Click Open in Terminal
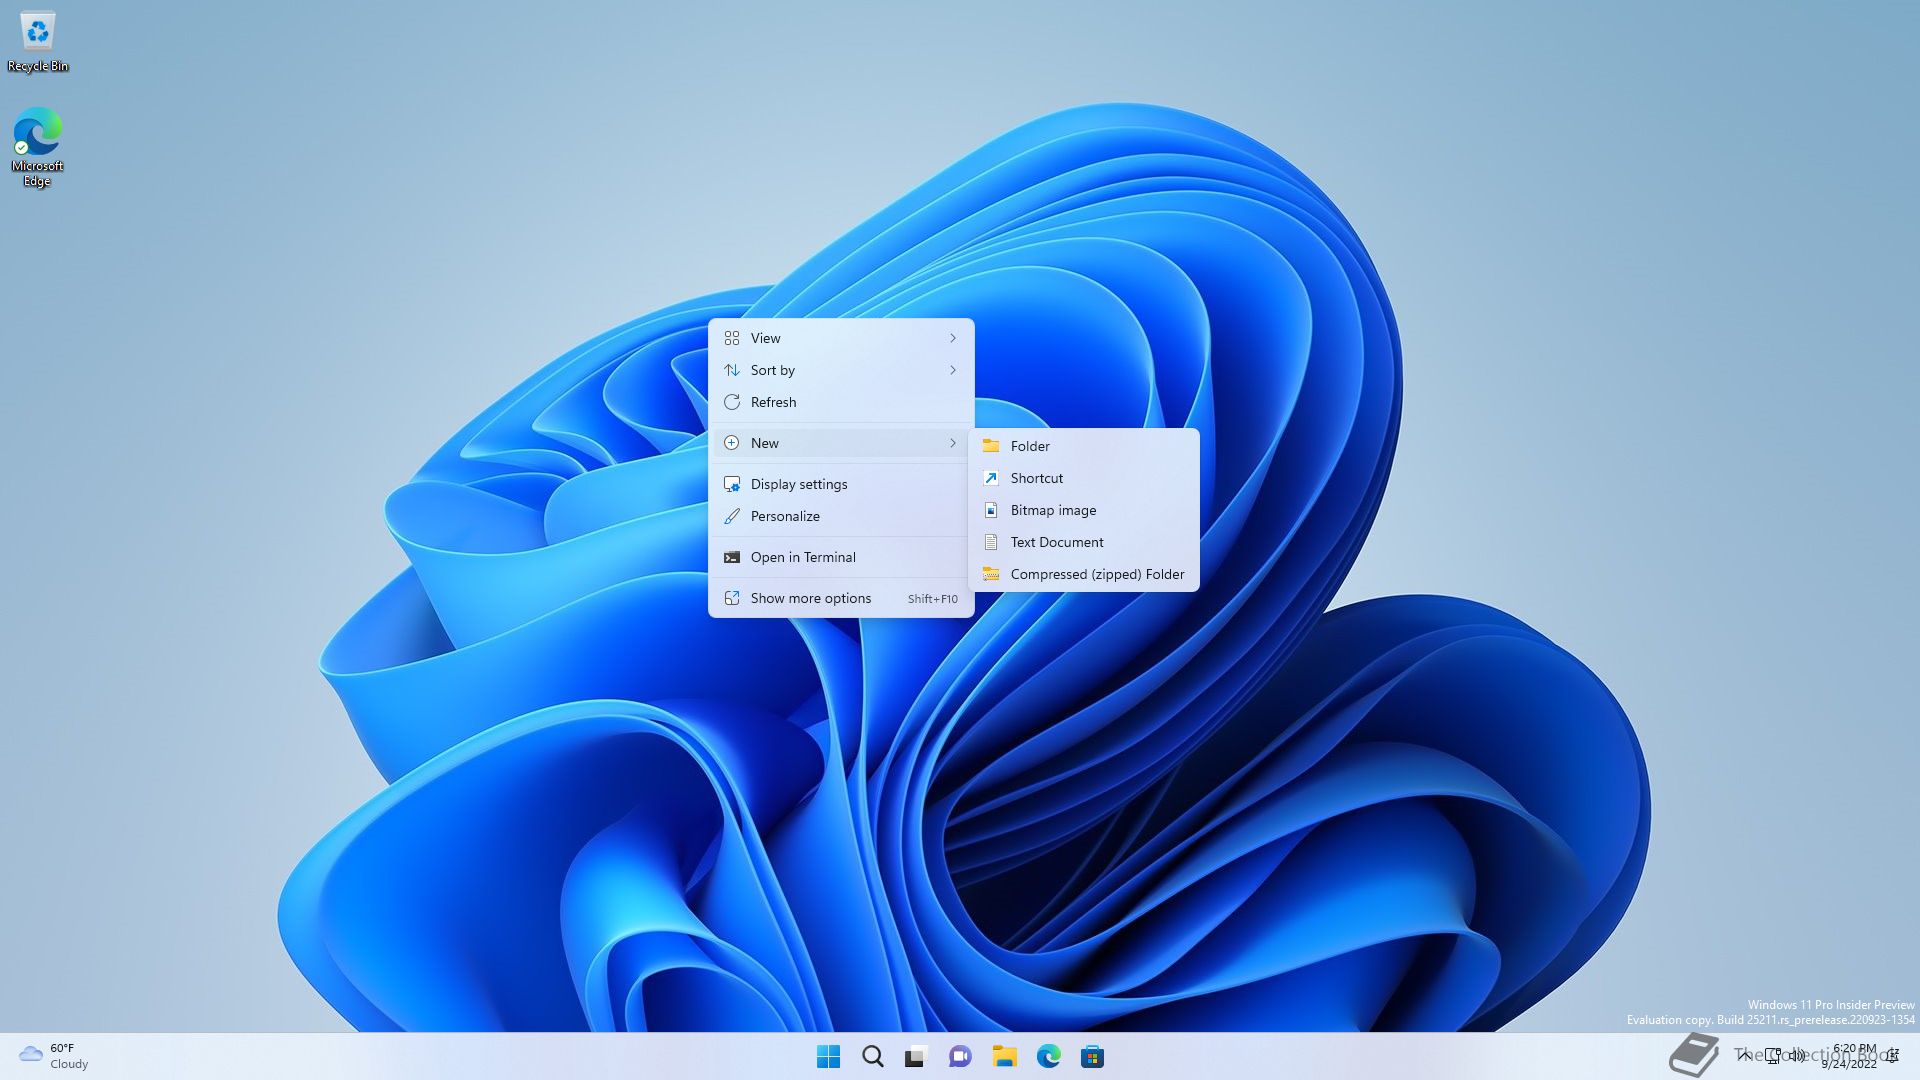 click(802, 557)
